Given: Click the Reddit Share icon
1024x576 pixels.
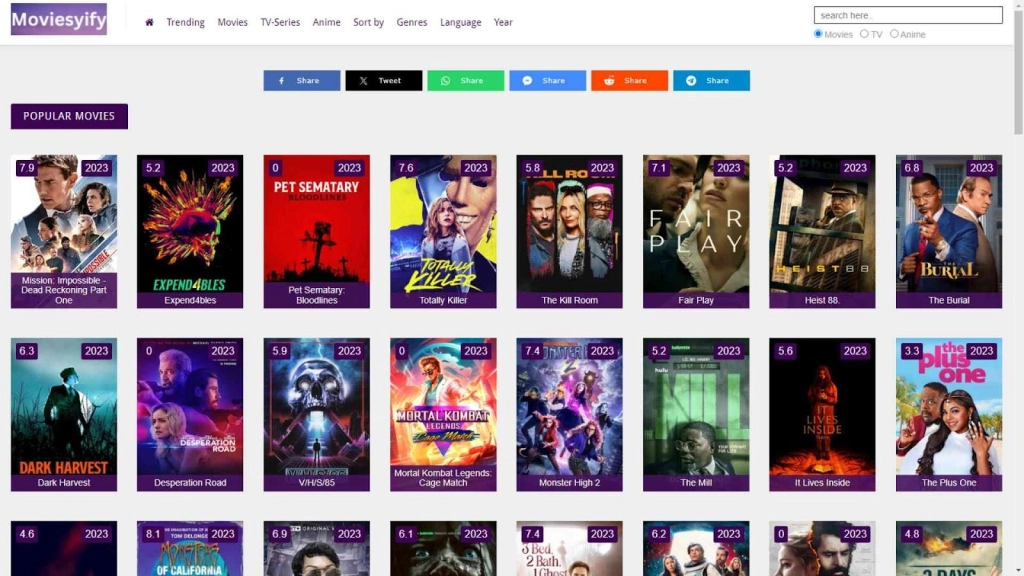Looking at the screenshot, I should [608, 80].
